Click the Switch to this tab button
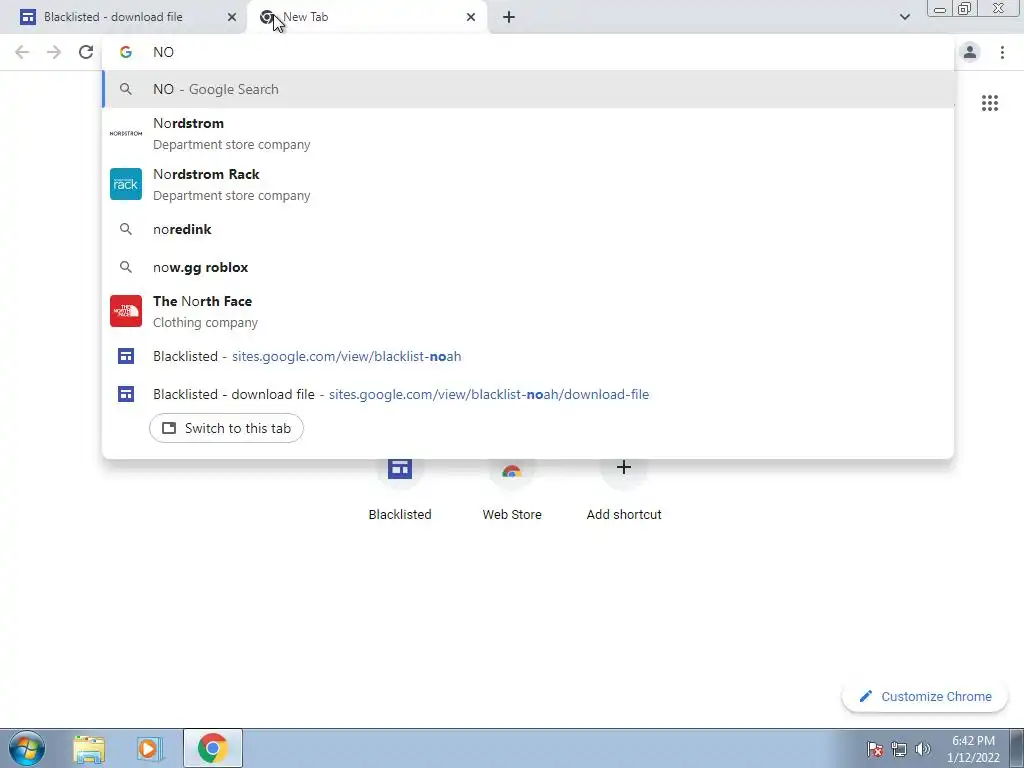The image size is (1024, 768). click(x=226, y=428)
